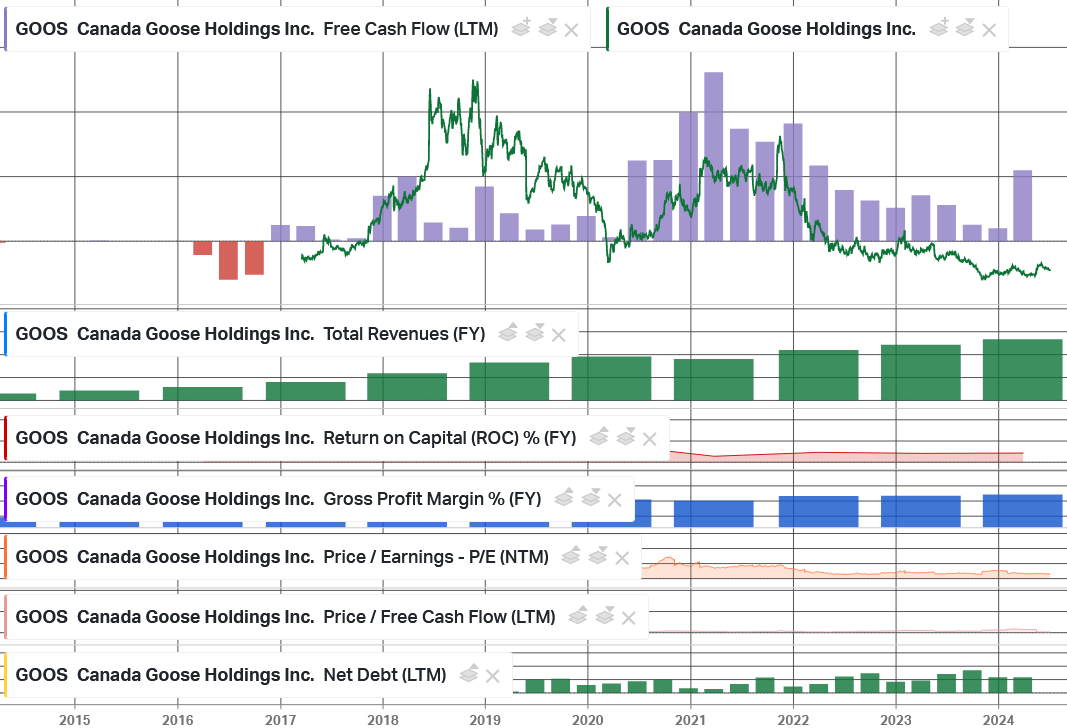1067x728 pixels.
Task: Click the 2023 year label on the time axis
Action: point(896,719)
